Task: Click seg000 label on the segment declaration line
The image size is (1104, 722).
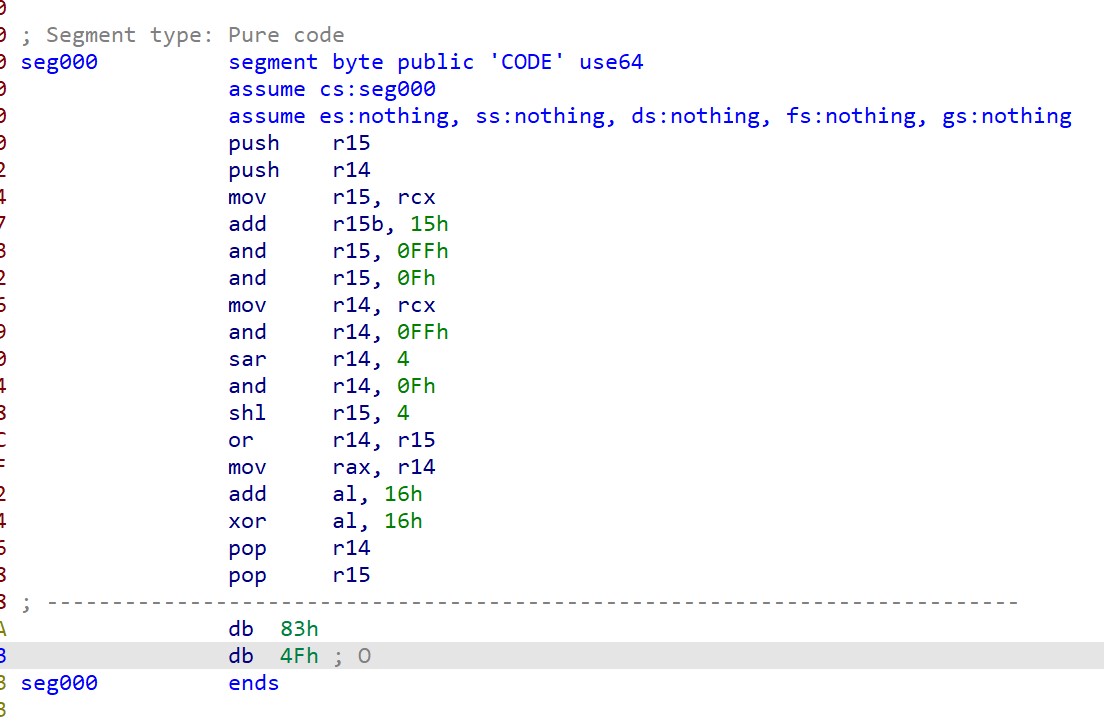Action: coord(59,62)
